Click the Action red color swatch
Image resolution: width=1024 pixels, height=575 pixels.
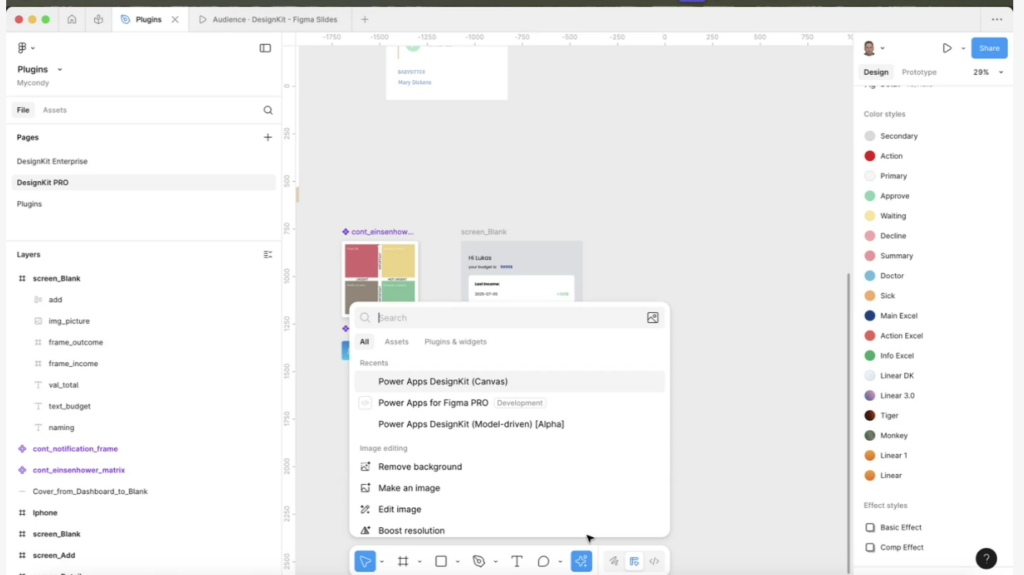[870, 156]
